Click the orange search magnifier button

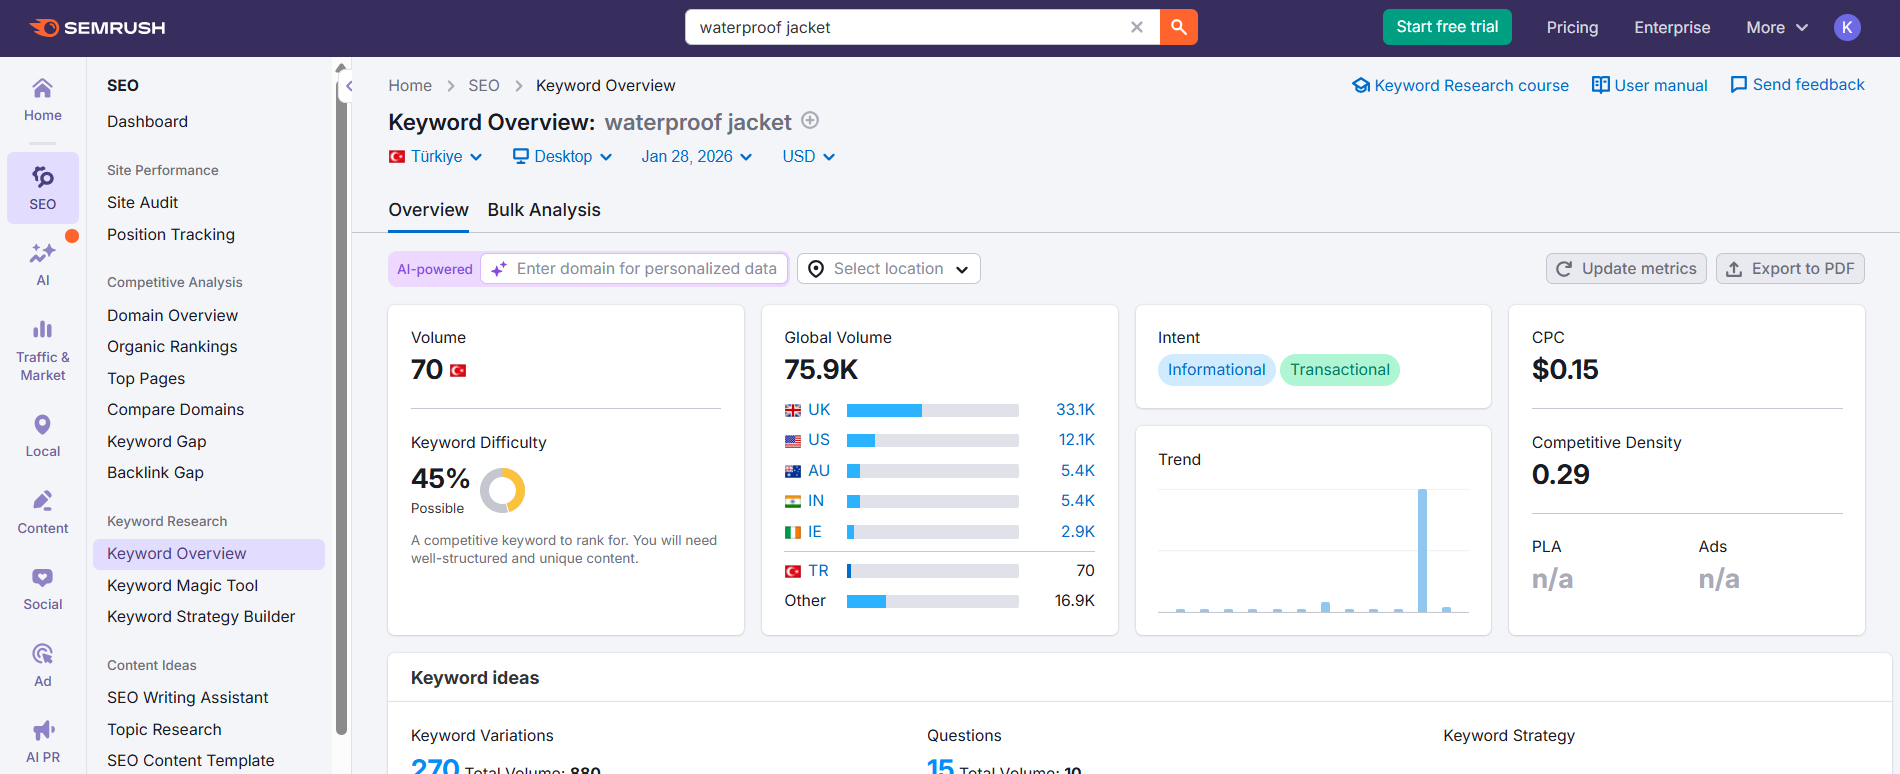(1179, 27)
